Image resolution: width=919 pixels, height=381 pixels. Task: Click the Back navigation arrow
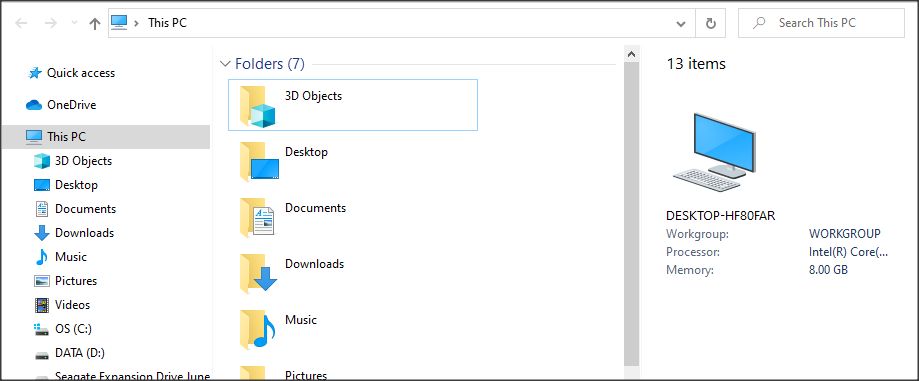point(21,23)
